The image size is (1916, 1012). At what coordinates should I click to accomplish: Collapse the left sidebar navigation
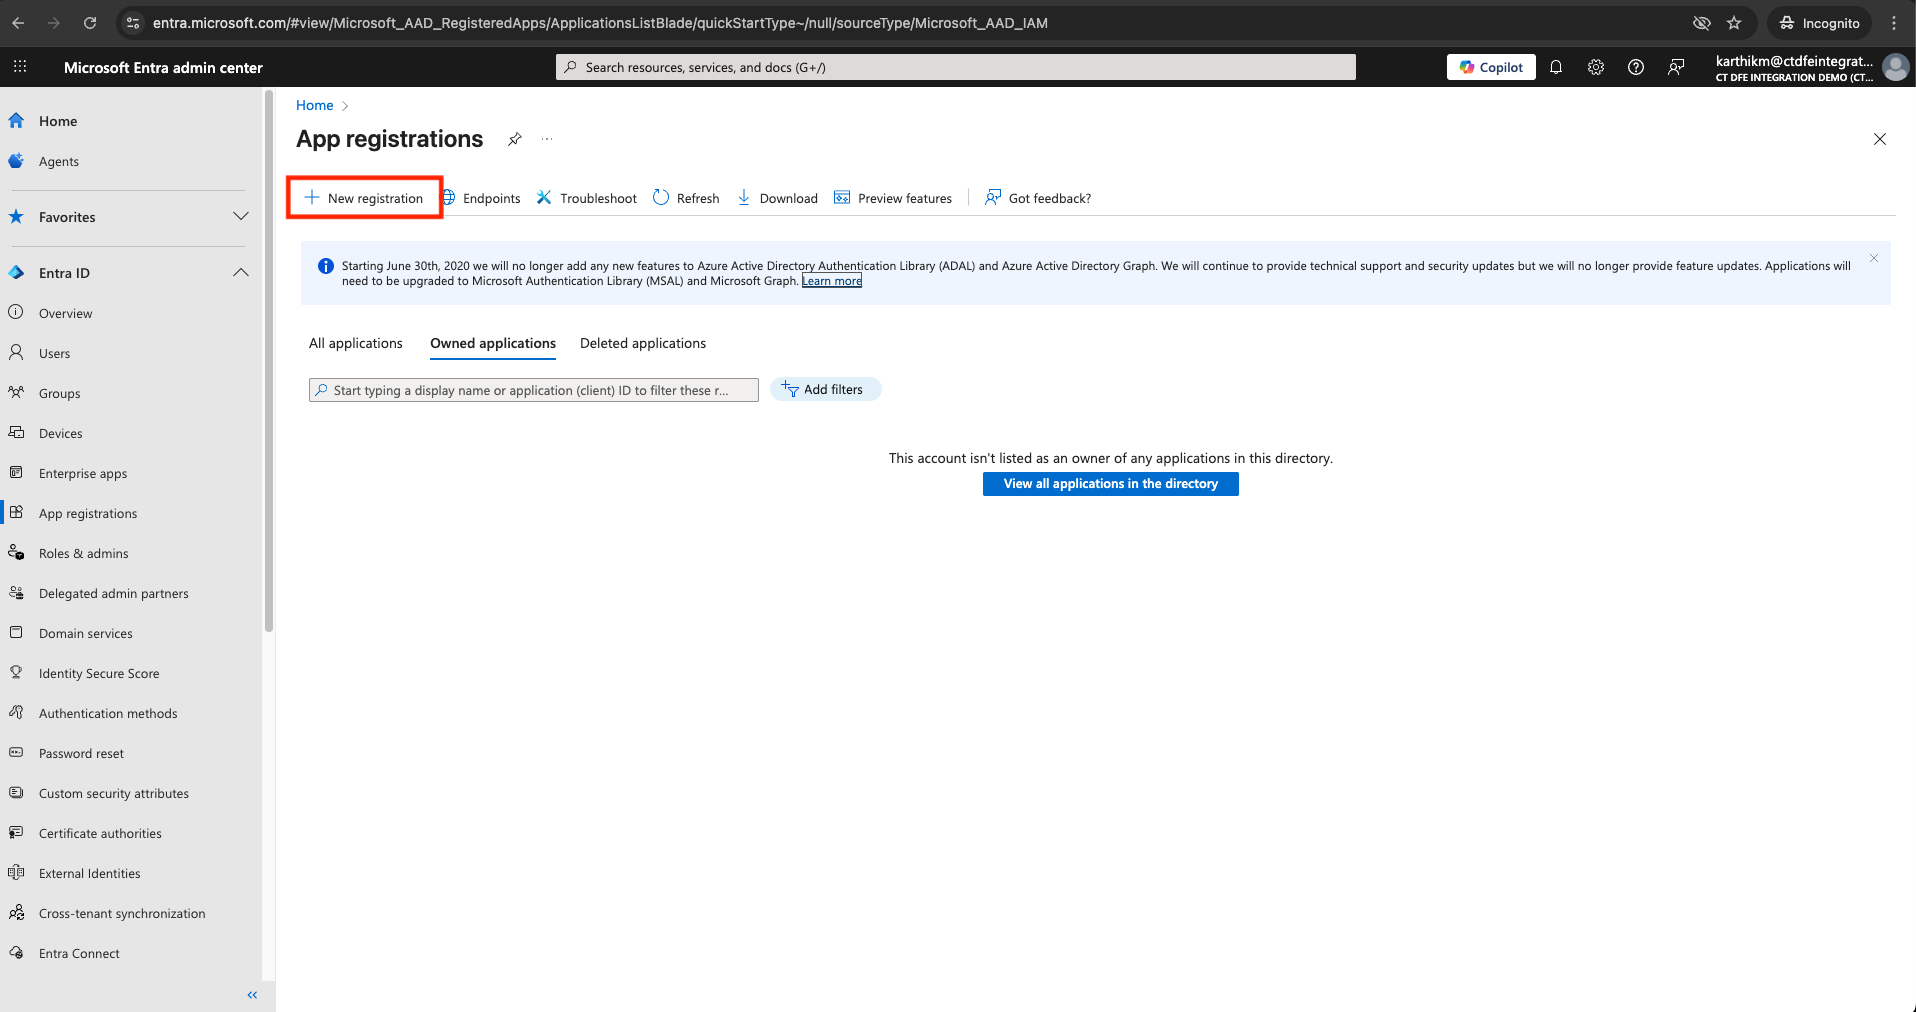tap(252, 995)
